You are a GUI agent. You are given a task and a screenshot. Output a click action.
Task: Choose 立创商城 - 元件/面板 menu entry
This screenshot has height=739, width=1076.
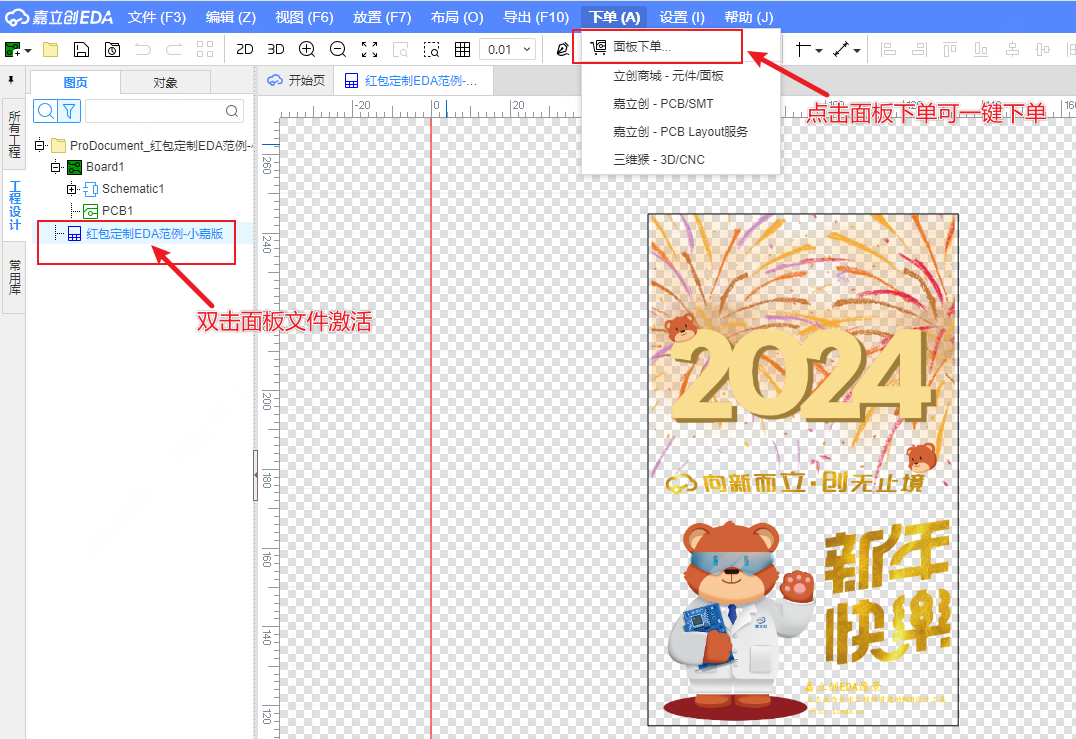coord(681,75)
